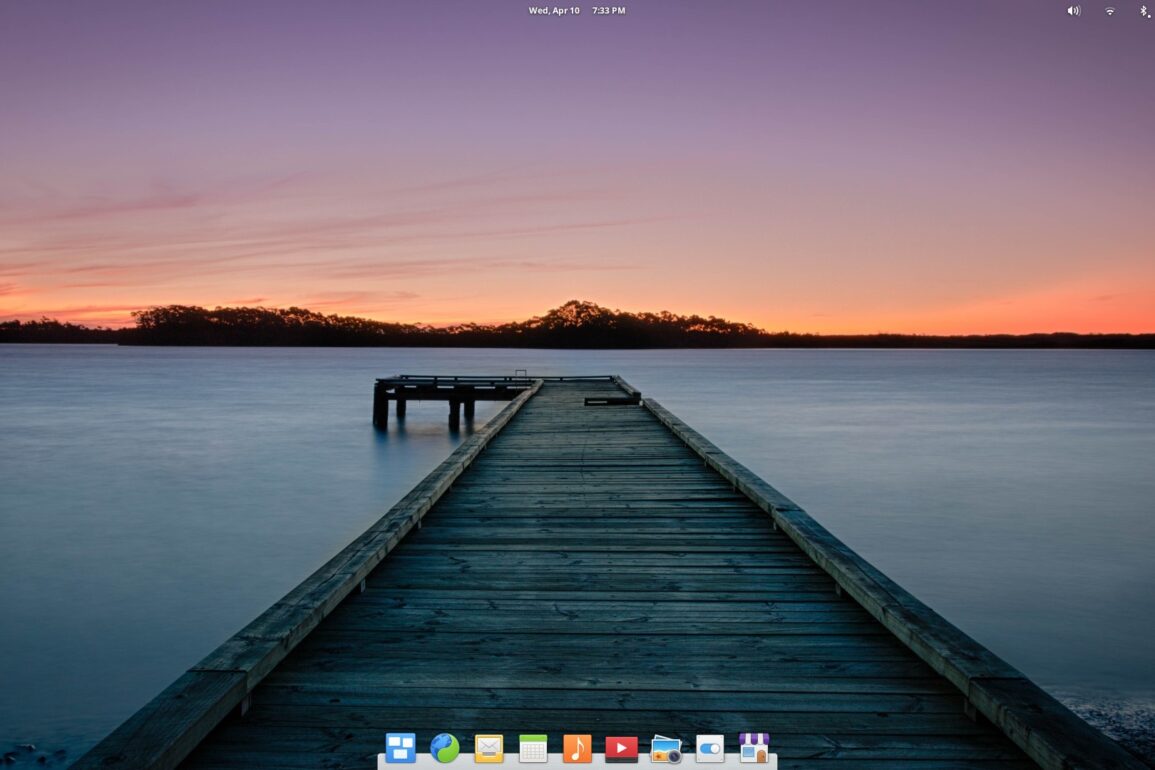
Task: Open the Bluetooth indicator menu
Action: tap(1144, 11)
